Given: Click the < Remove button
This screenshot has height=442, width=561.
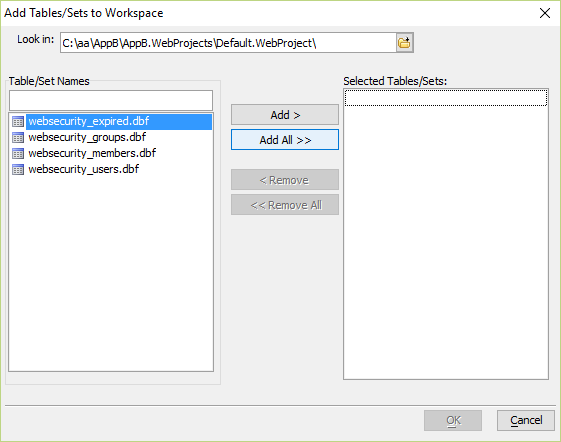Looking at the screenshot, I should tap(285, 180).
